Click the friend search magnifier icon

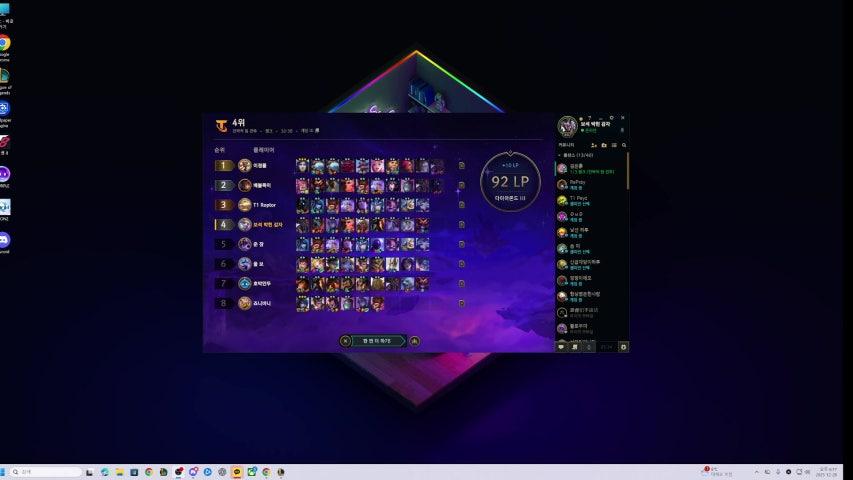(624, 145)
